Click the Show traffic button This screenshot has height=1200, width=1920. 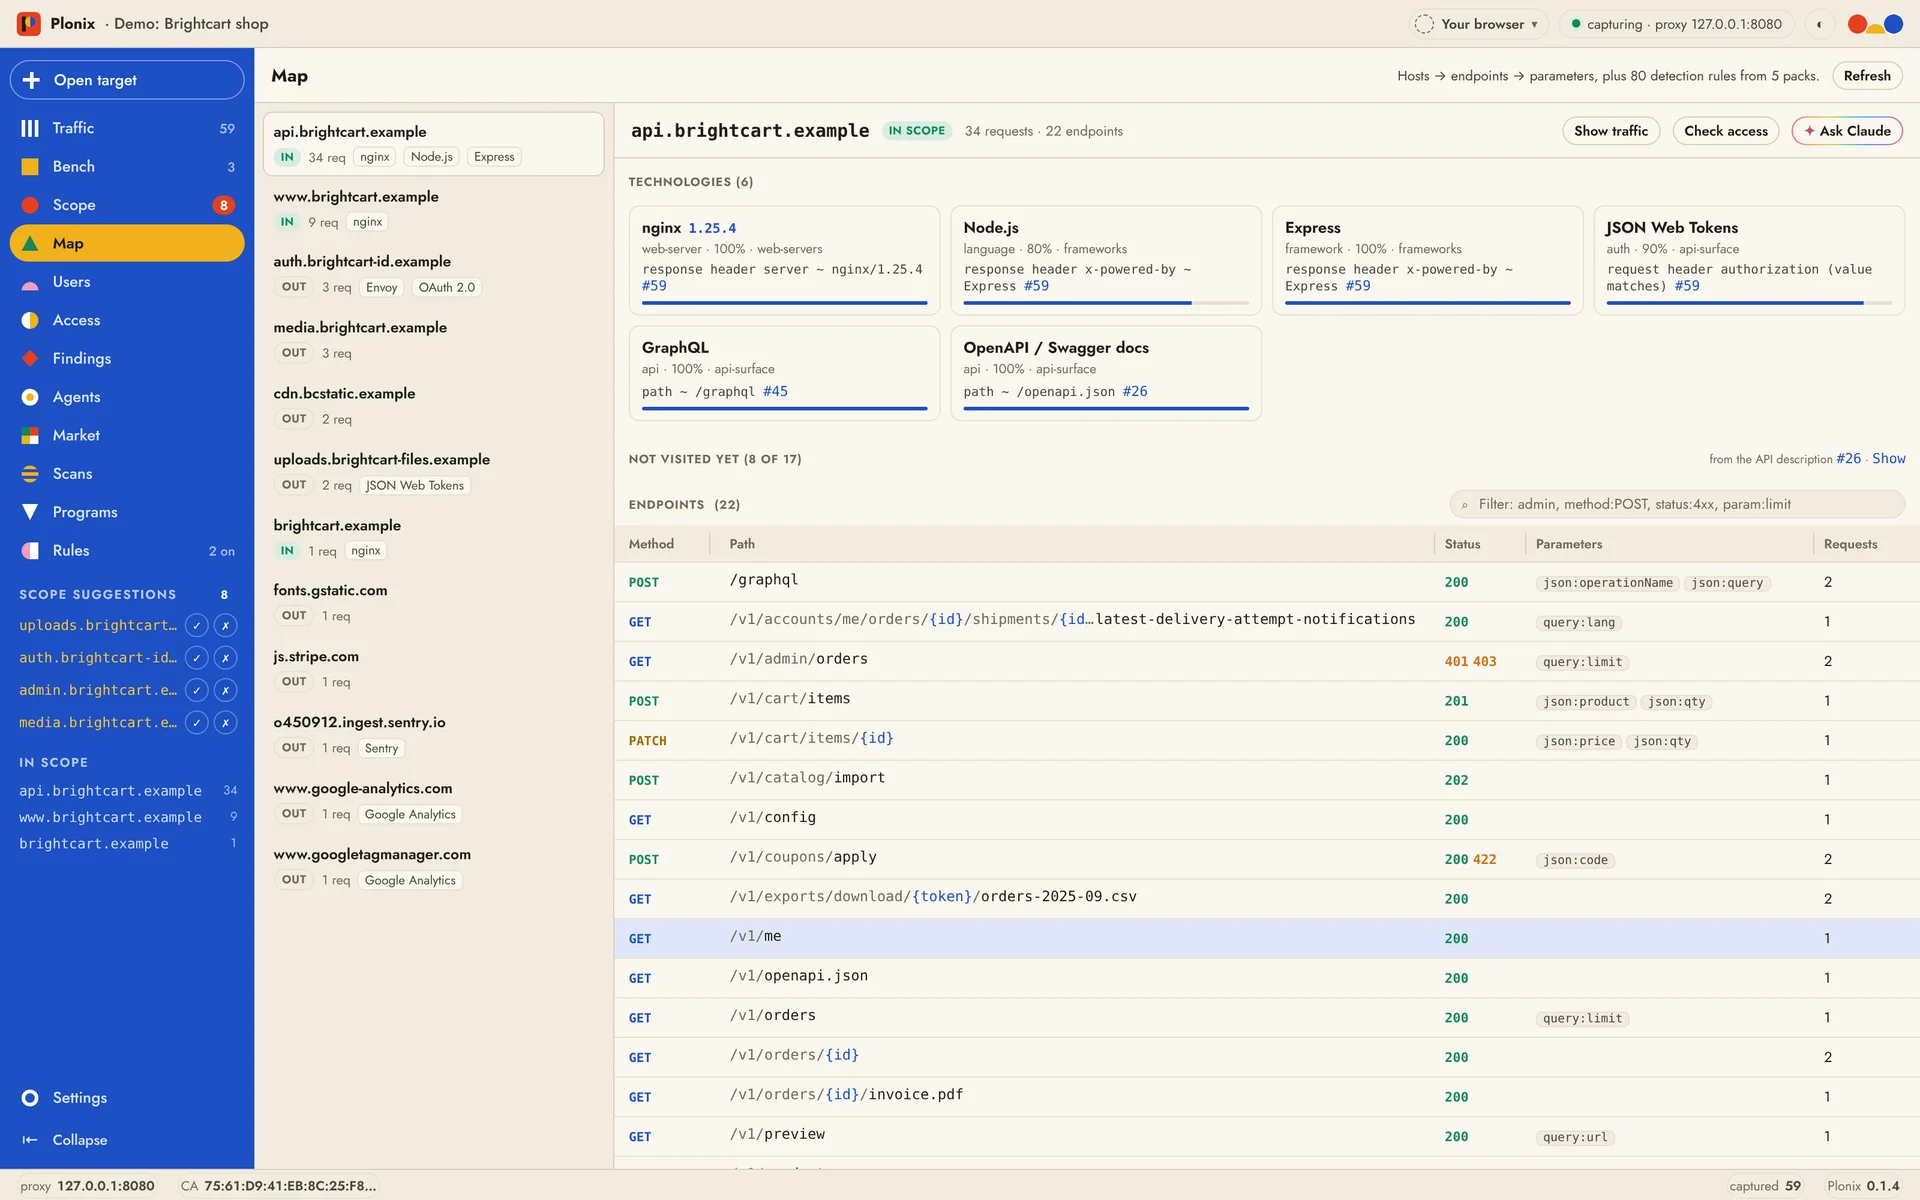1610,131
